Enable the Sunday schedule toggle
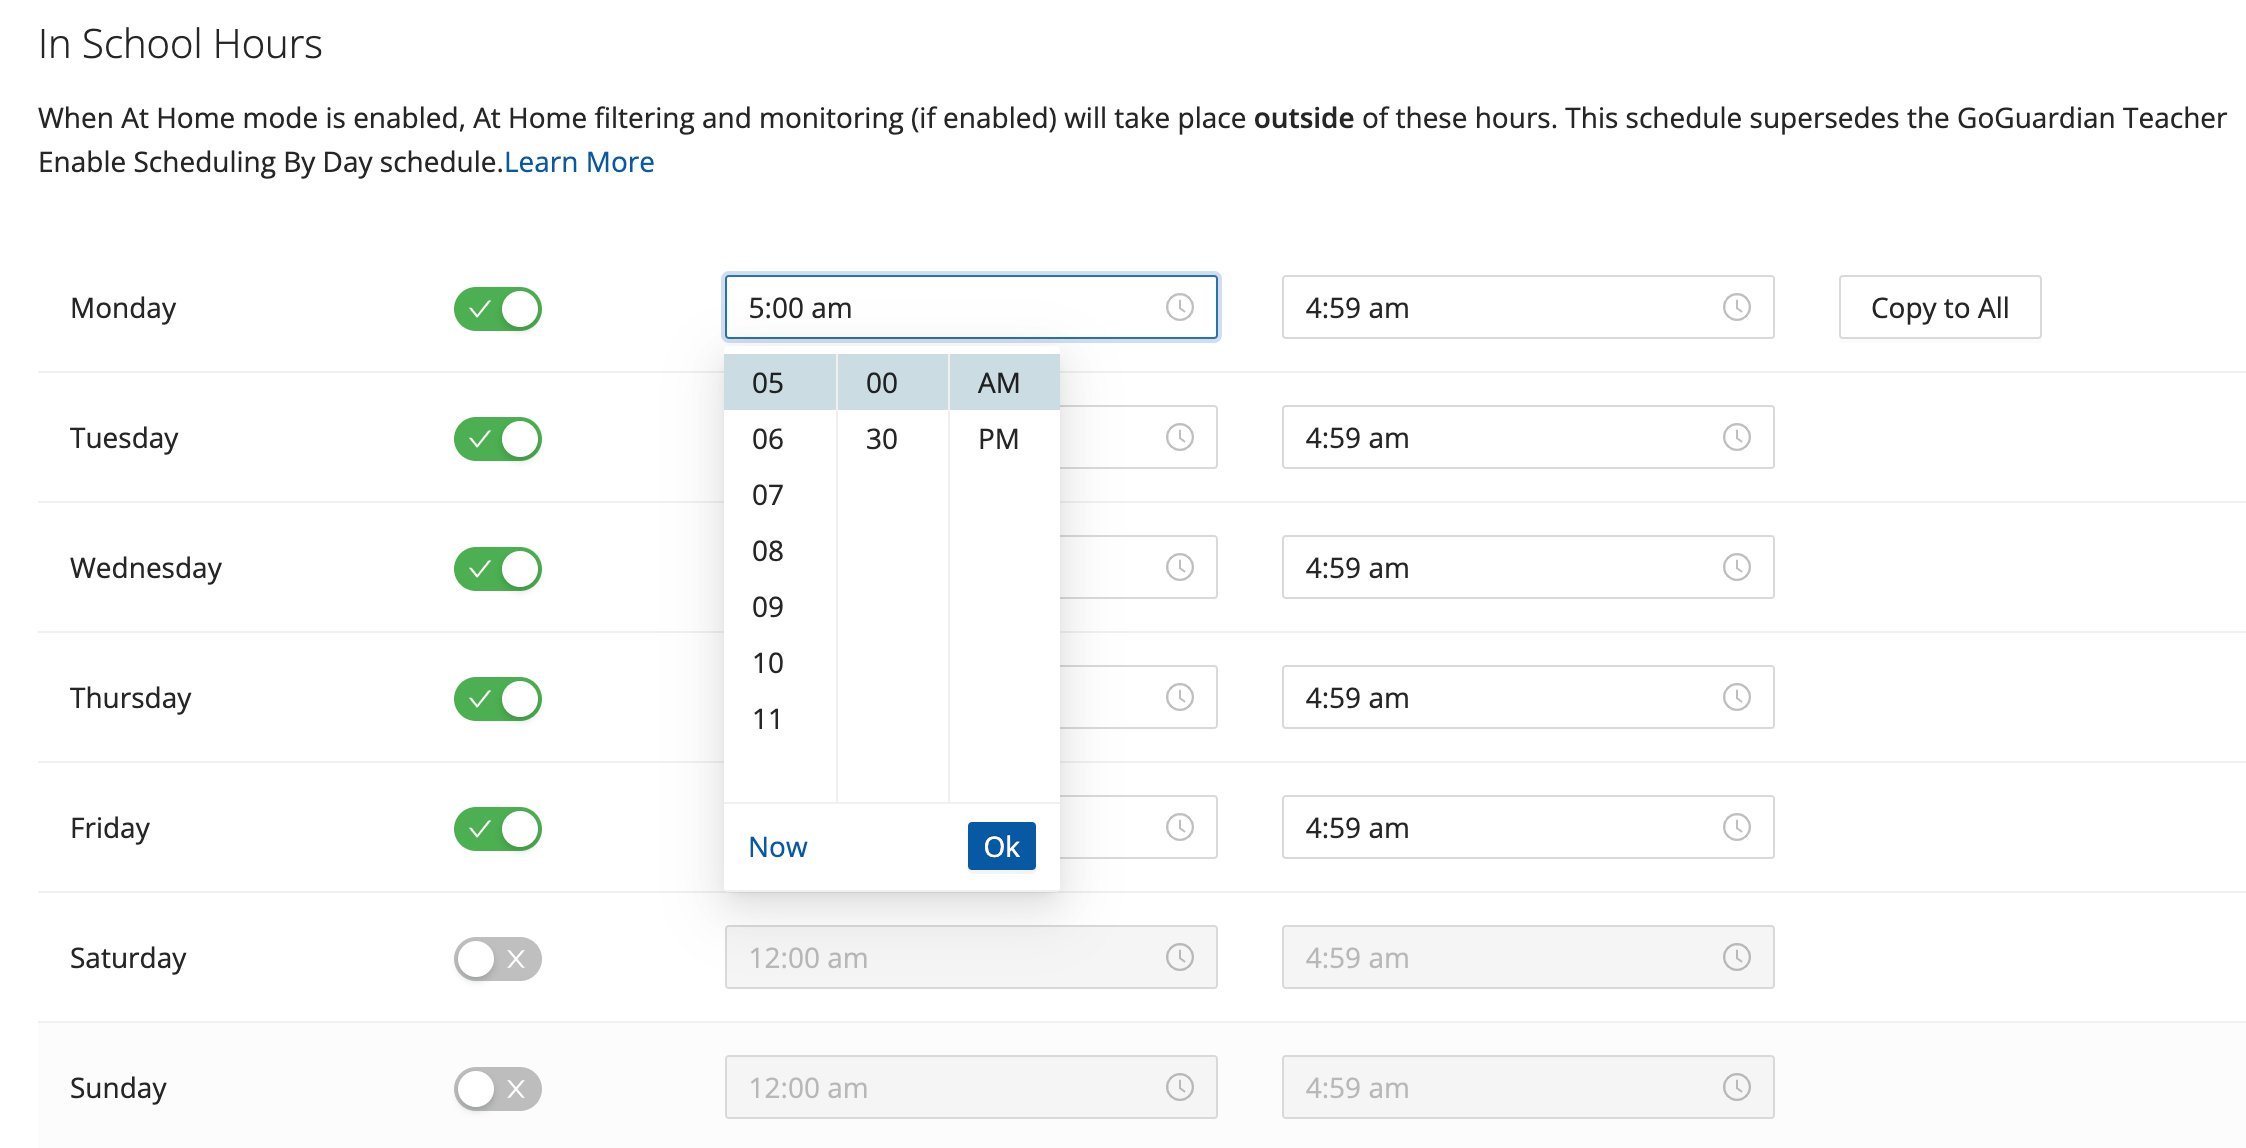Screen dimensions: 2246x1148 click(x=498, y=1089)
